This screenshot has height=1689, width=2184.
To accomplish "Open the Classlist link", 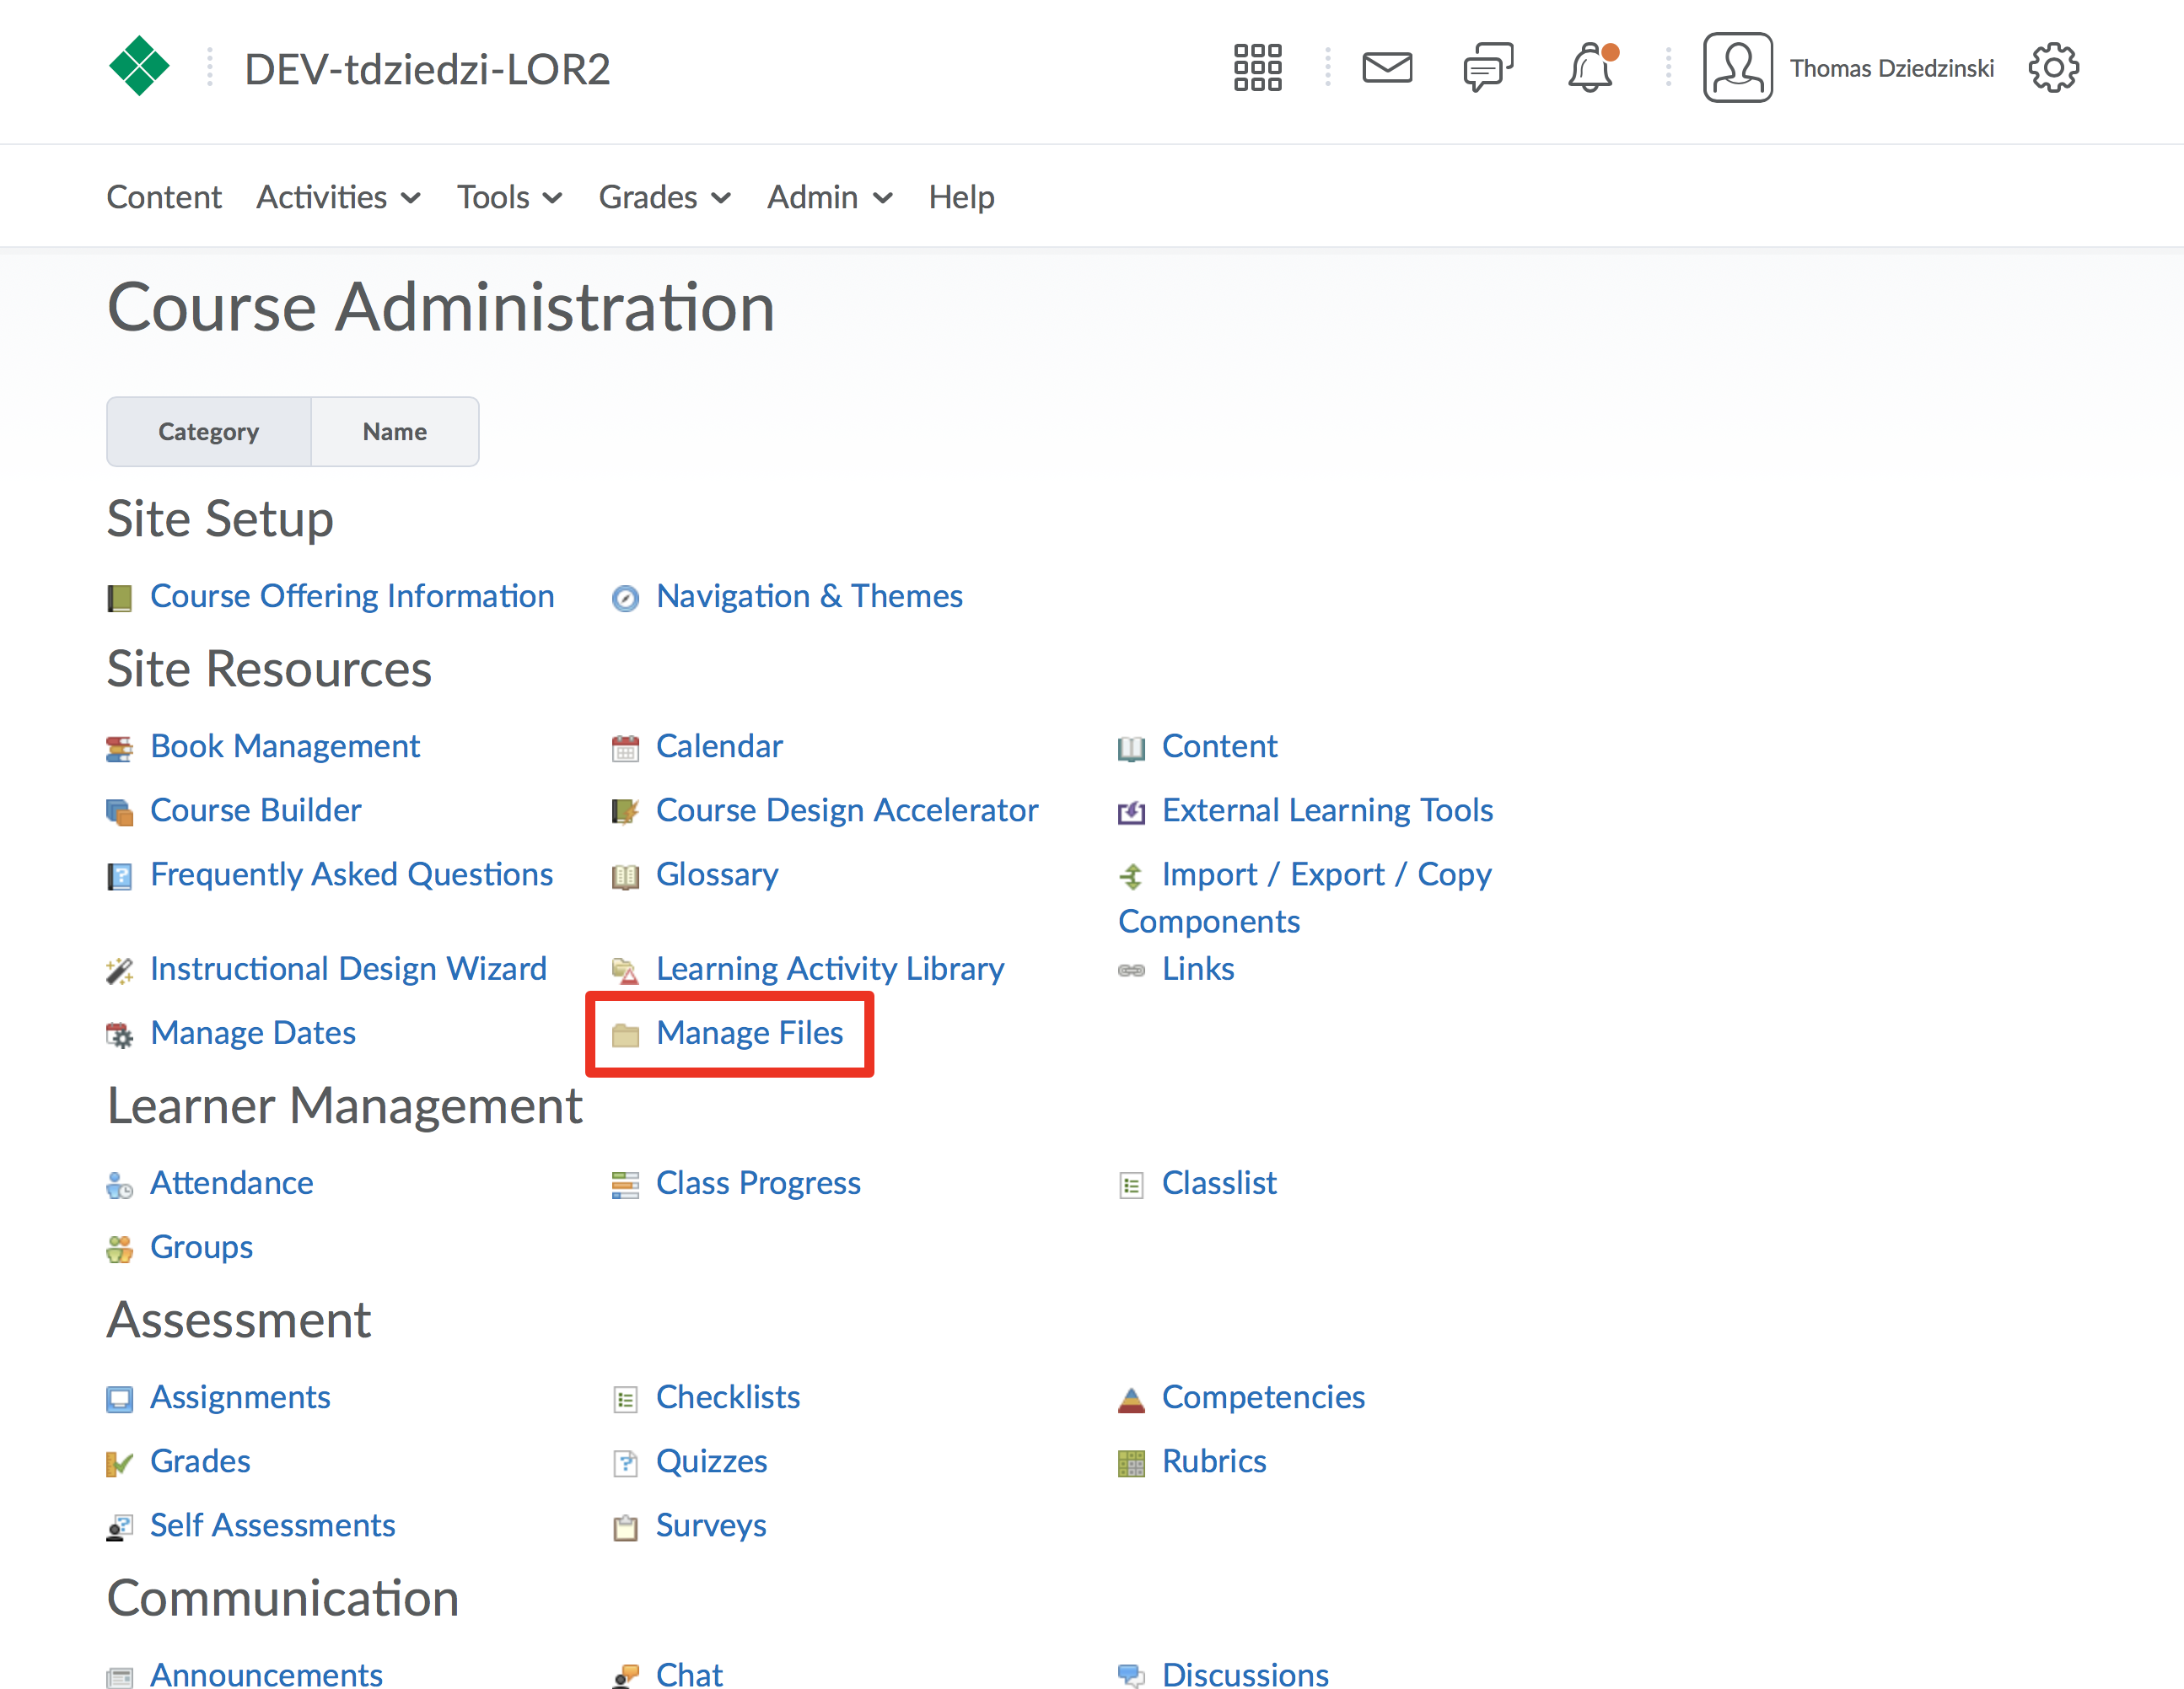I will tap(1219, 1183).
